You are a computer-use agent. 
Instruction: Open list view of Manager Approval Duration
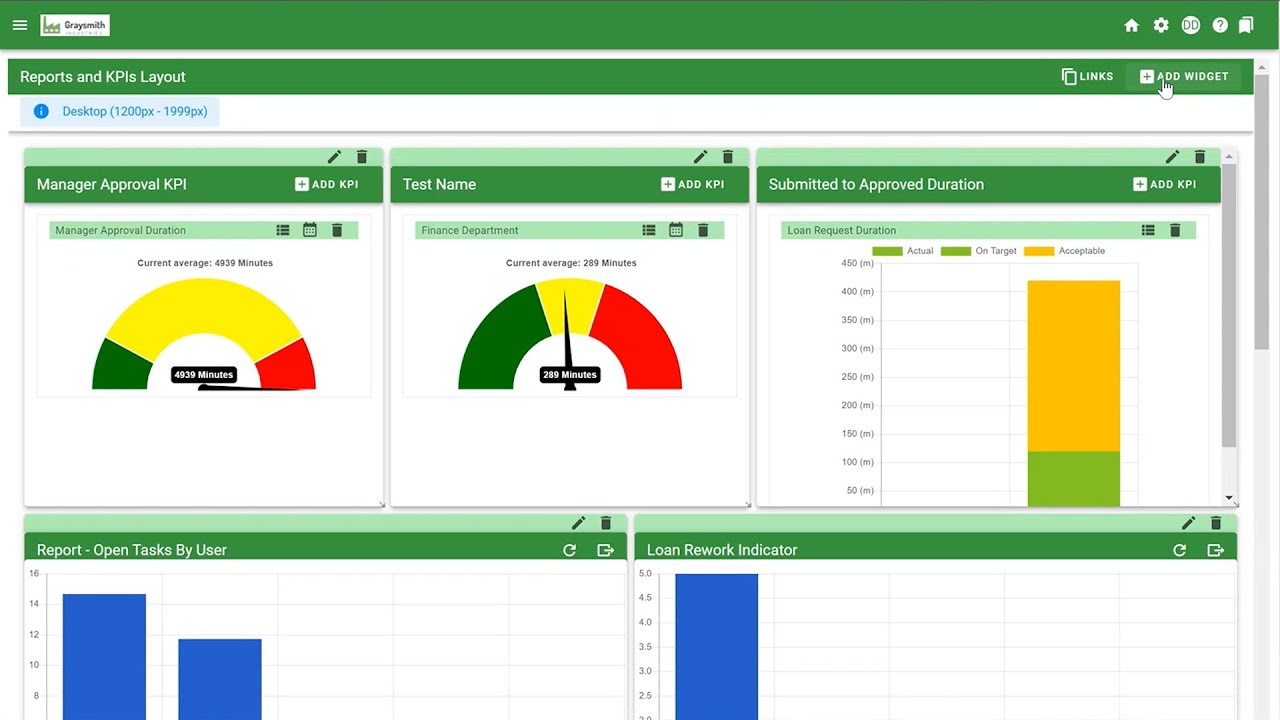pyautogui.click(x=283, y=230)
